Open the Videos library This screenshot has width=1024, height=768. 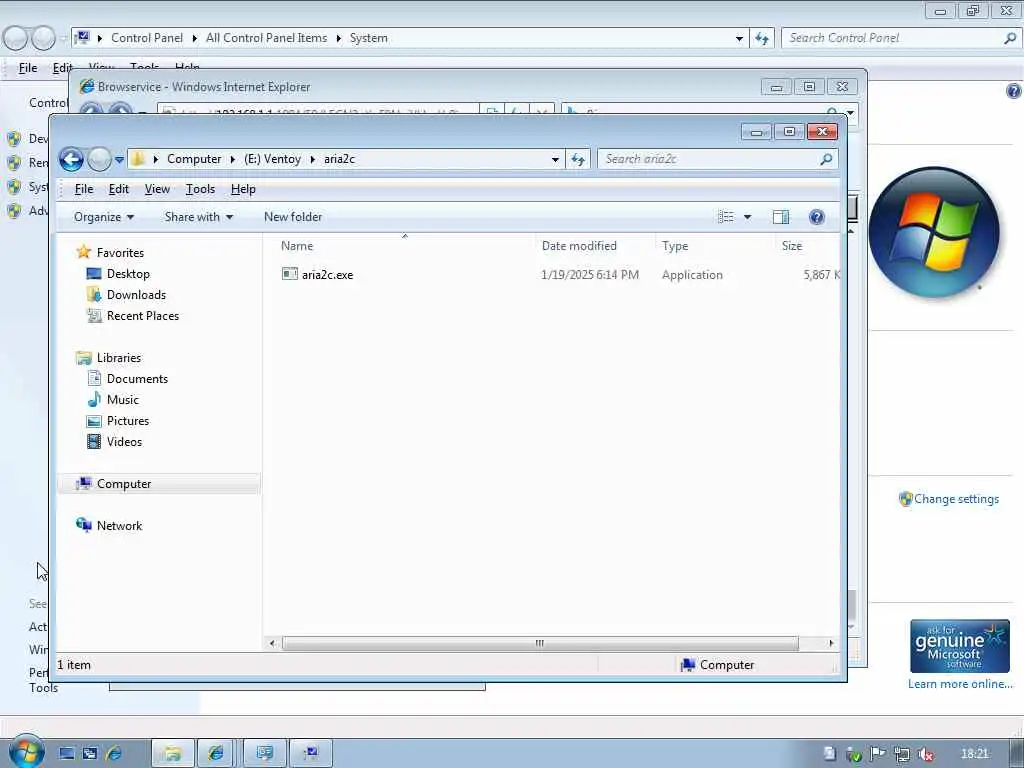pos(124,441)
